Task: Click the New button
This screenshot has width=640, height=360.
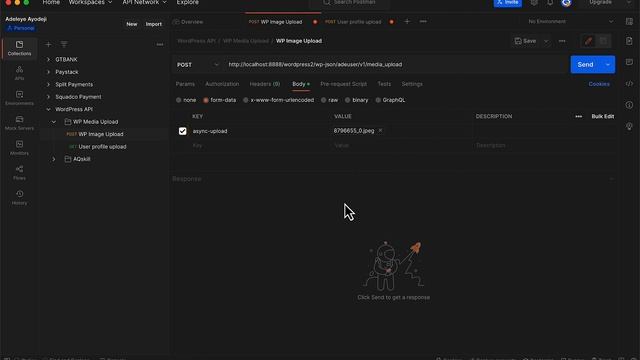Action: (131, 24)
